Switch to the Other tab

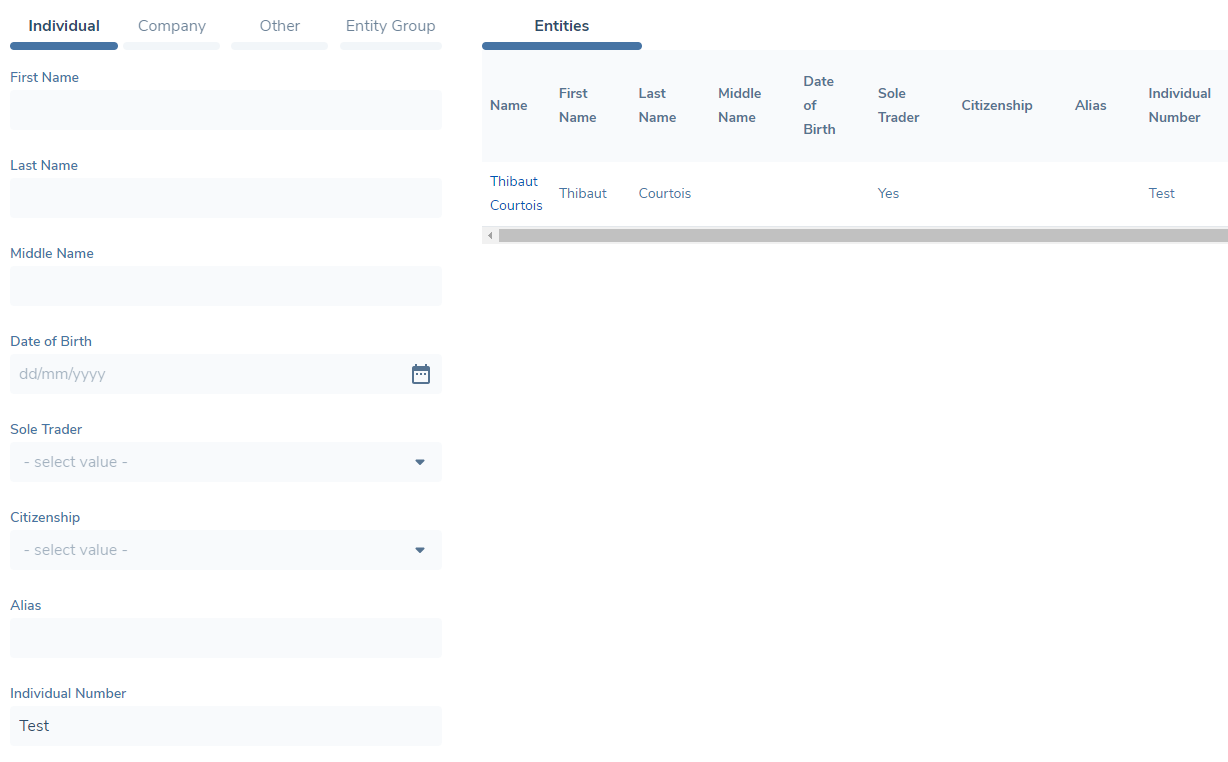pos(279,27)
